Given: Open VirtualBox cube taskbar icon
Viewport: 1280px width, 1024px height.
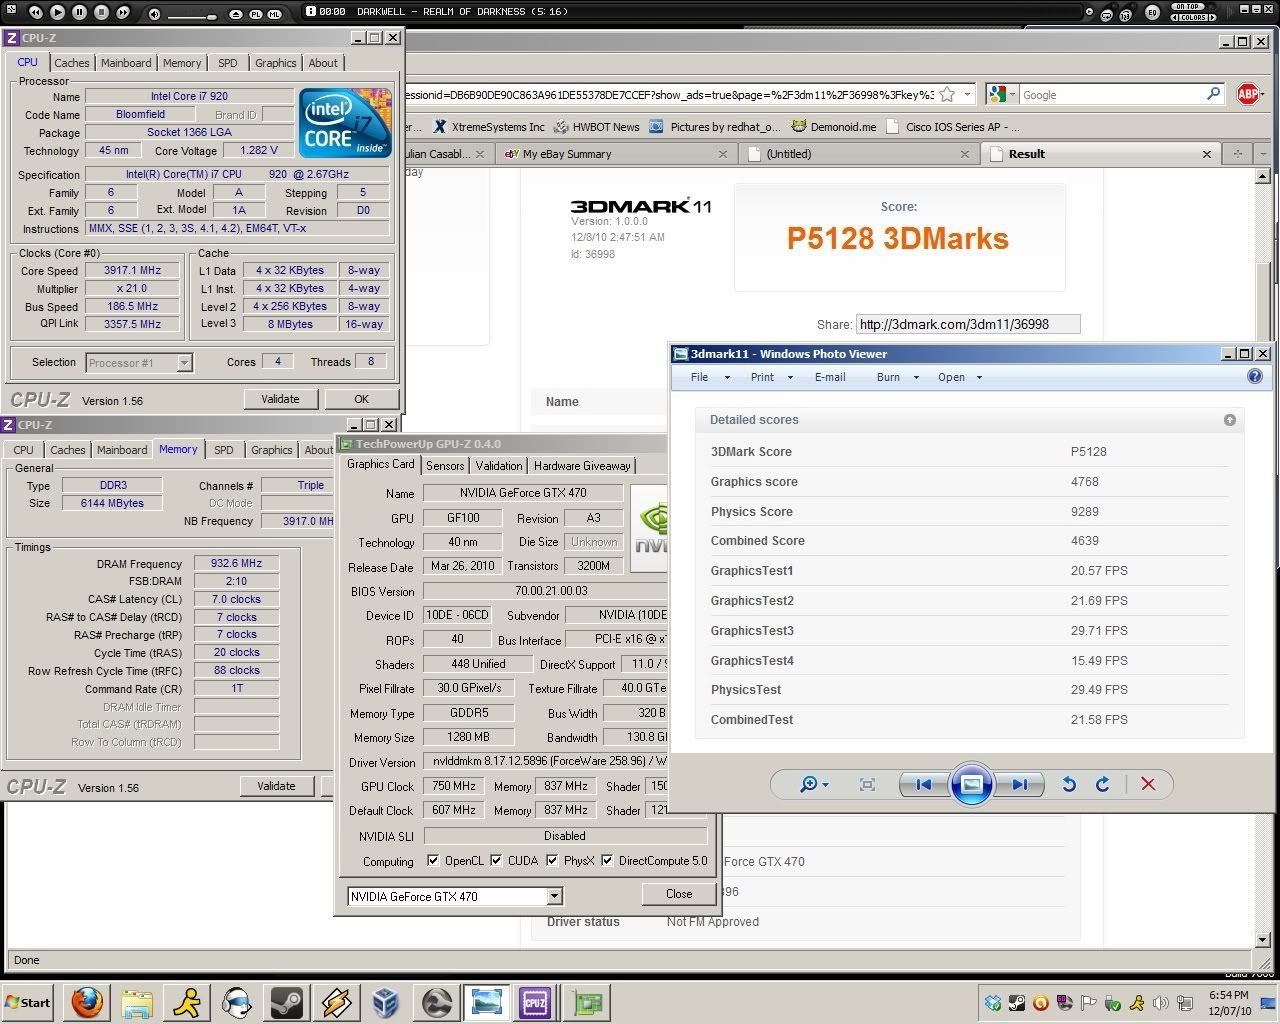Looking at the screenshot, I should tap(385, 1002).
